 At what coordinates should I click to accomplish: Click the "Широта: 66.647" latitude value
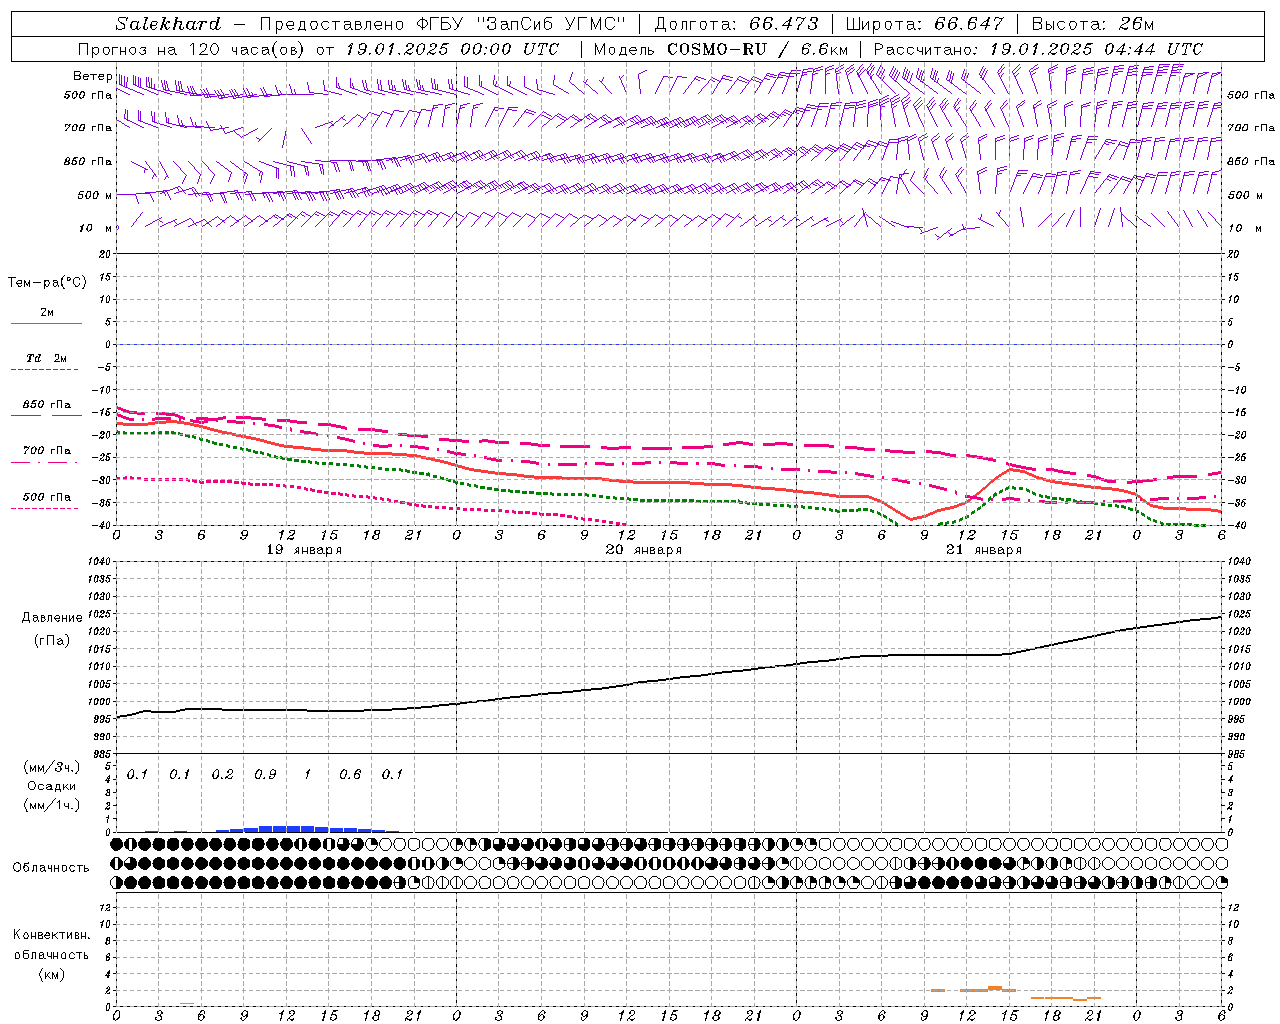click(x=925, y=24)
